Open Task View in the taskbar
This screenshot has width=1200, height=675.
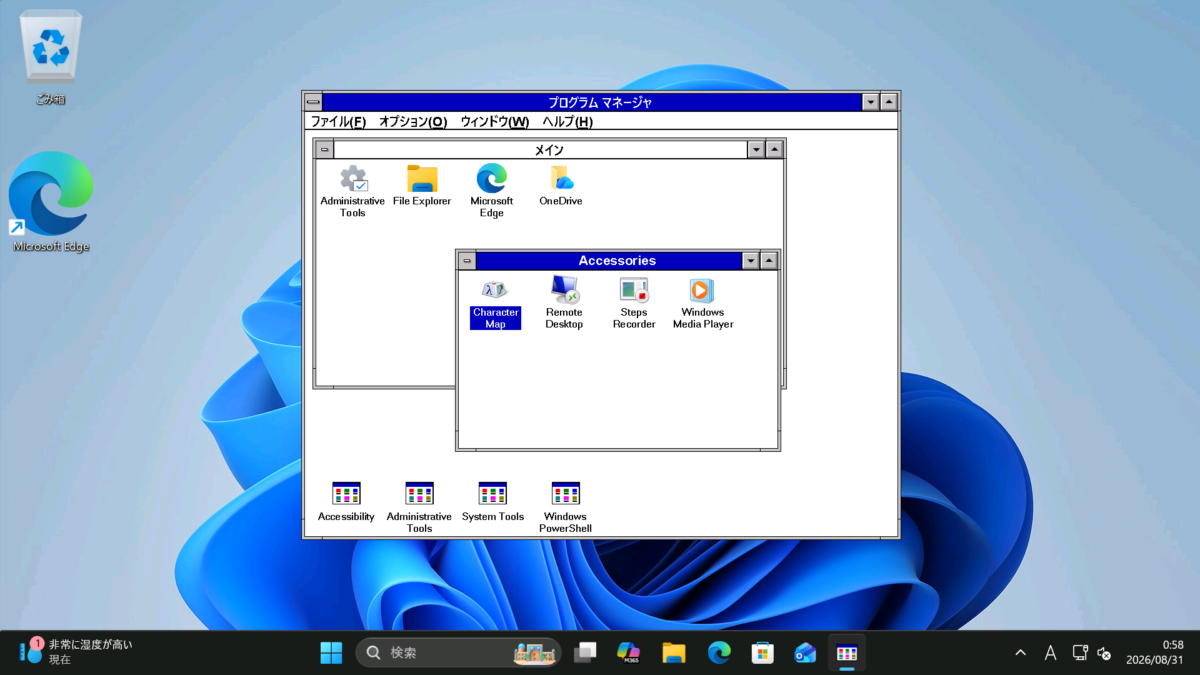[x=586, y=653]
